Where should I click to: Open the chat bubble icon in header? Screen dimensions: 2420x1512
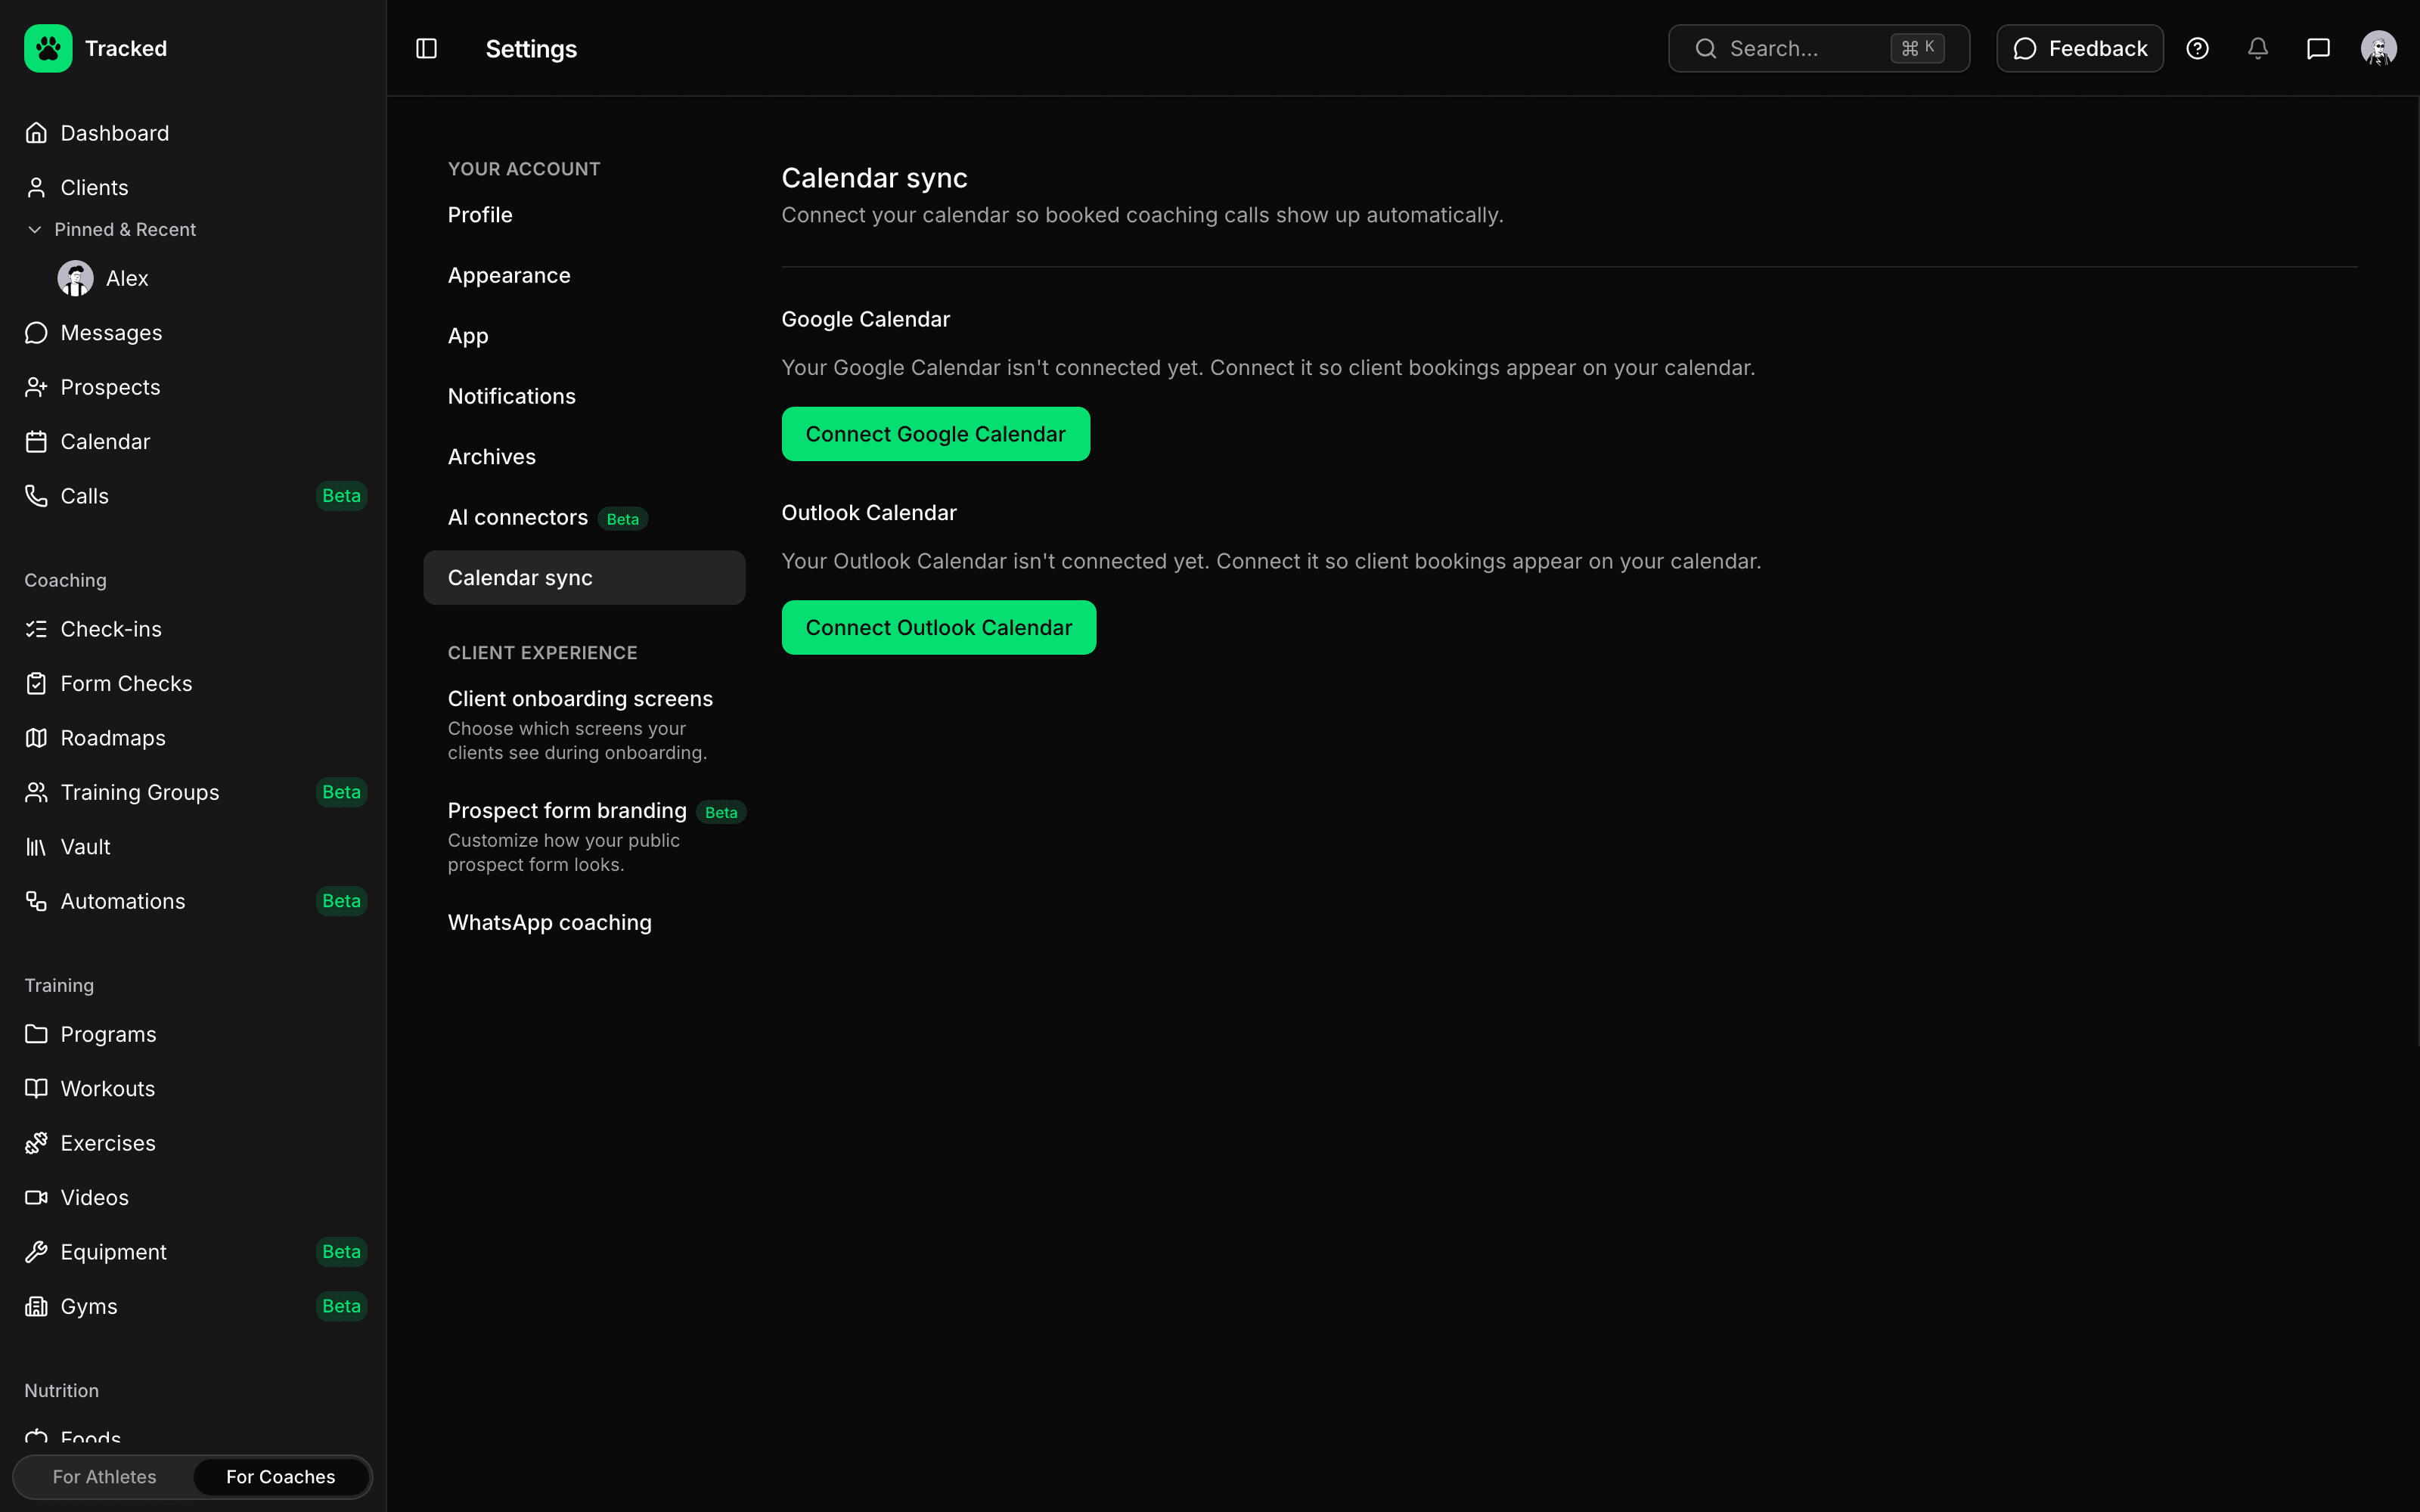pos(2318,48)
